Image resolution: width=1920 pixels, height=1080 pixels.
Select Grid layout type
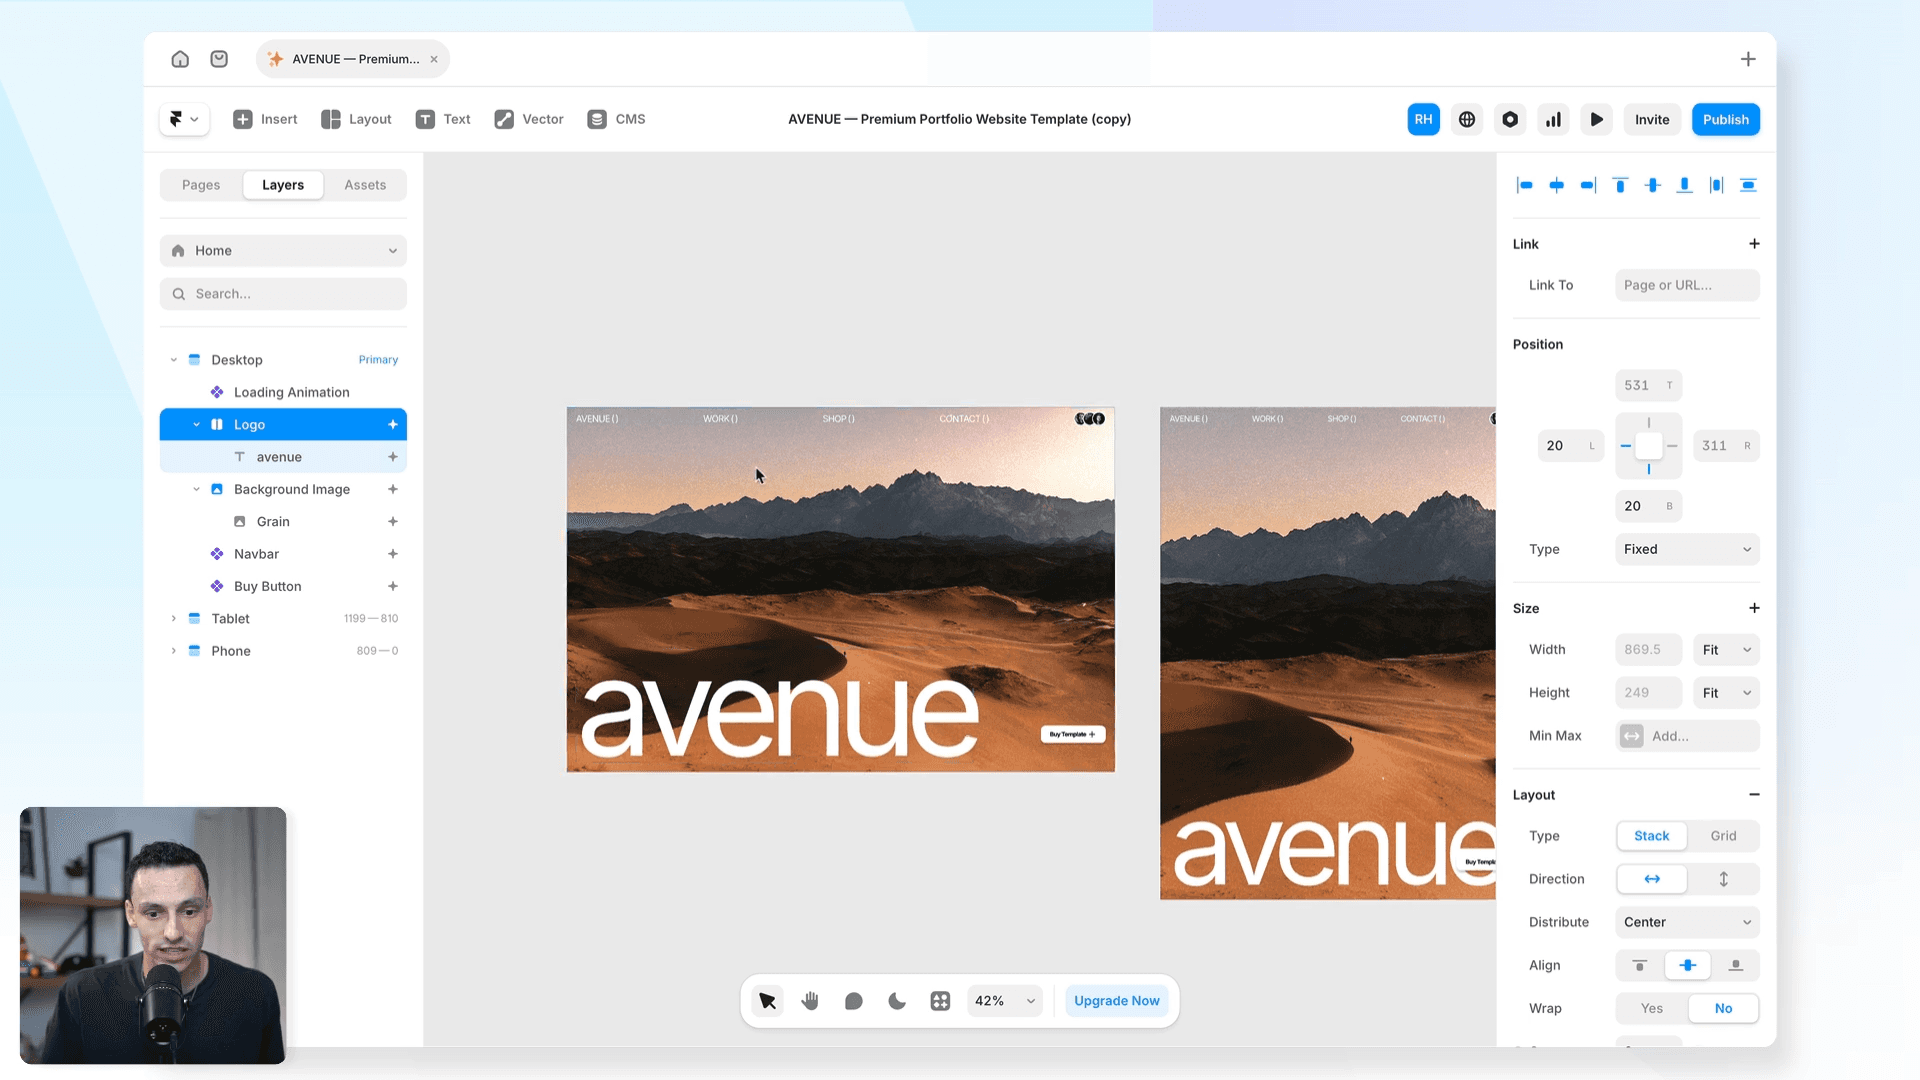[1723, 836]
